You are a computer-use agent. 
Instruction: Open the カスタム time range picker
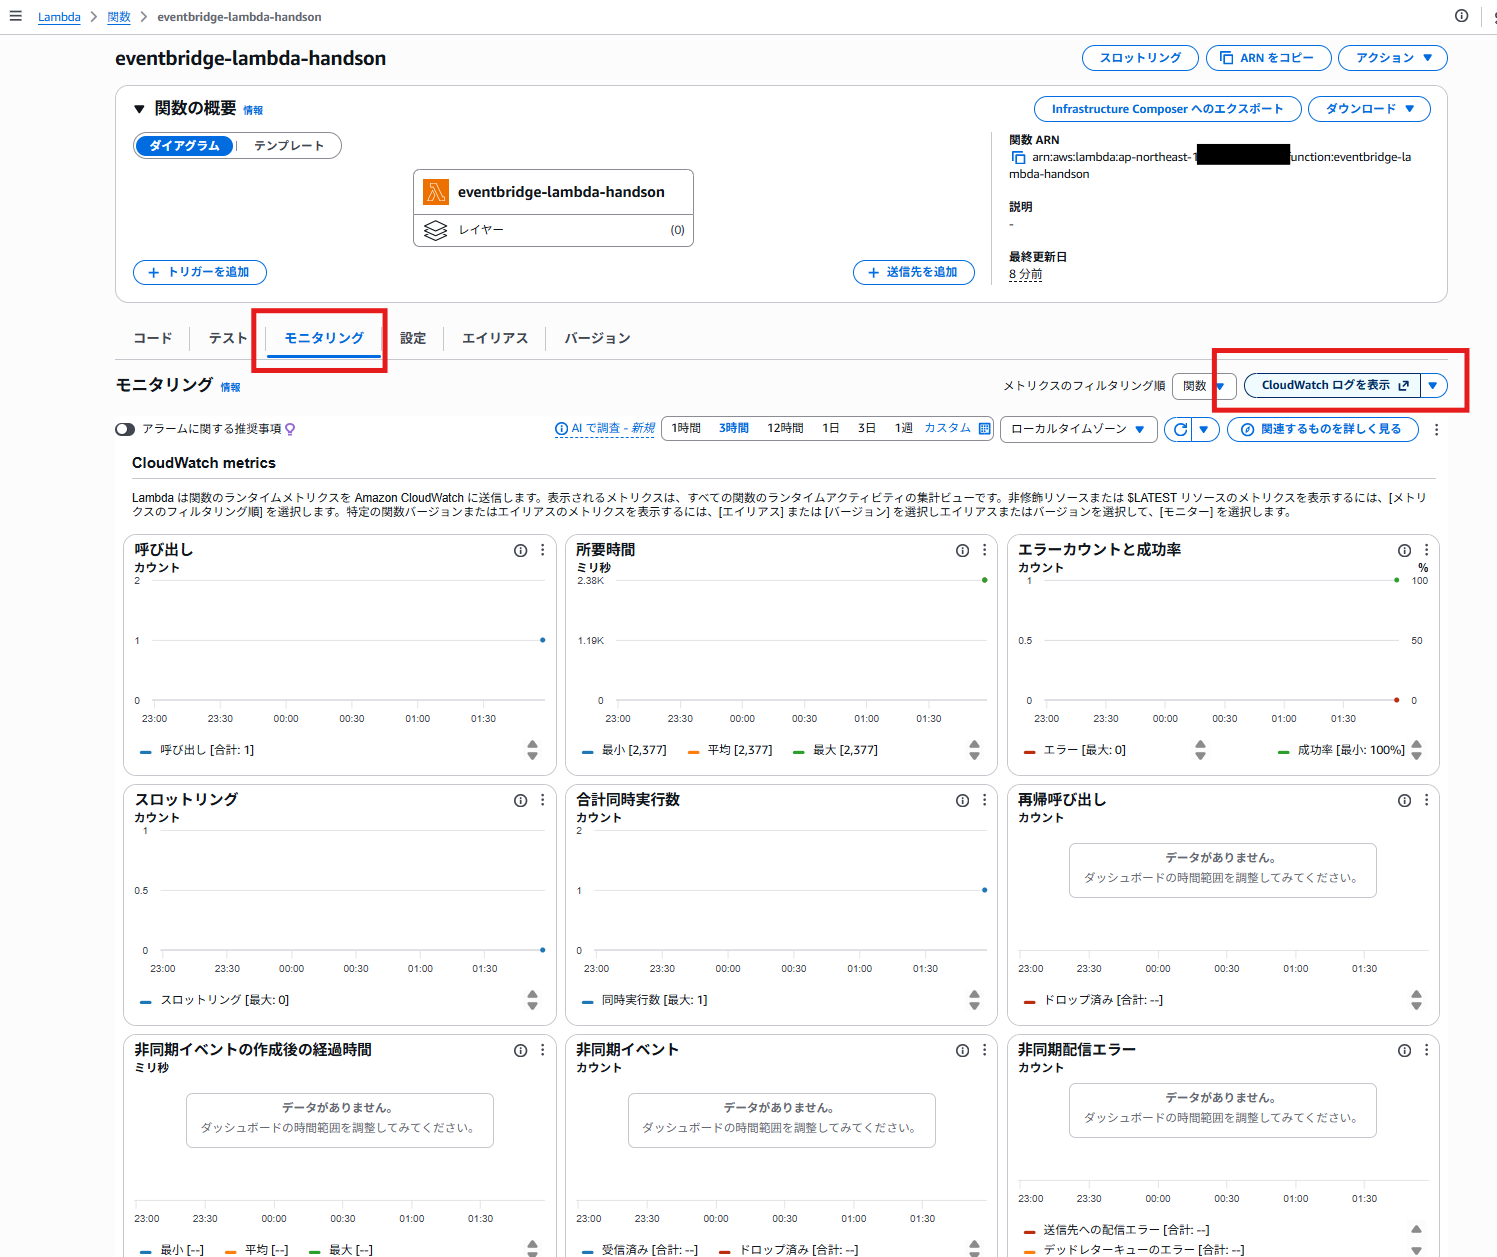tap(957, 428)
